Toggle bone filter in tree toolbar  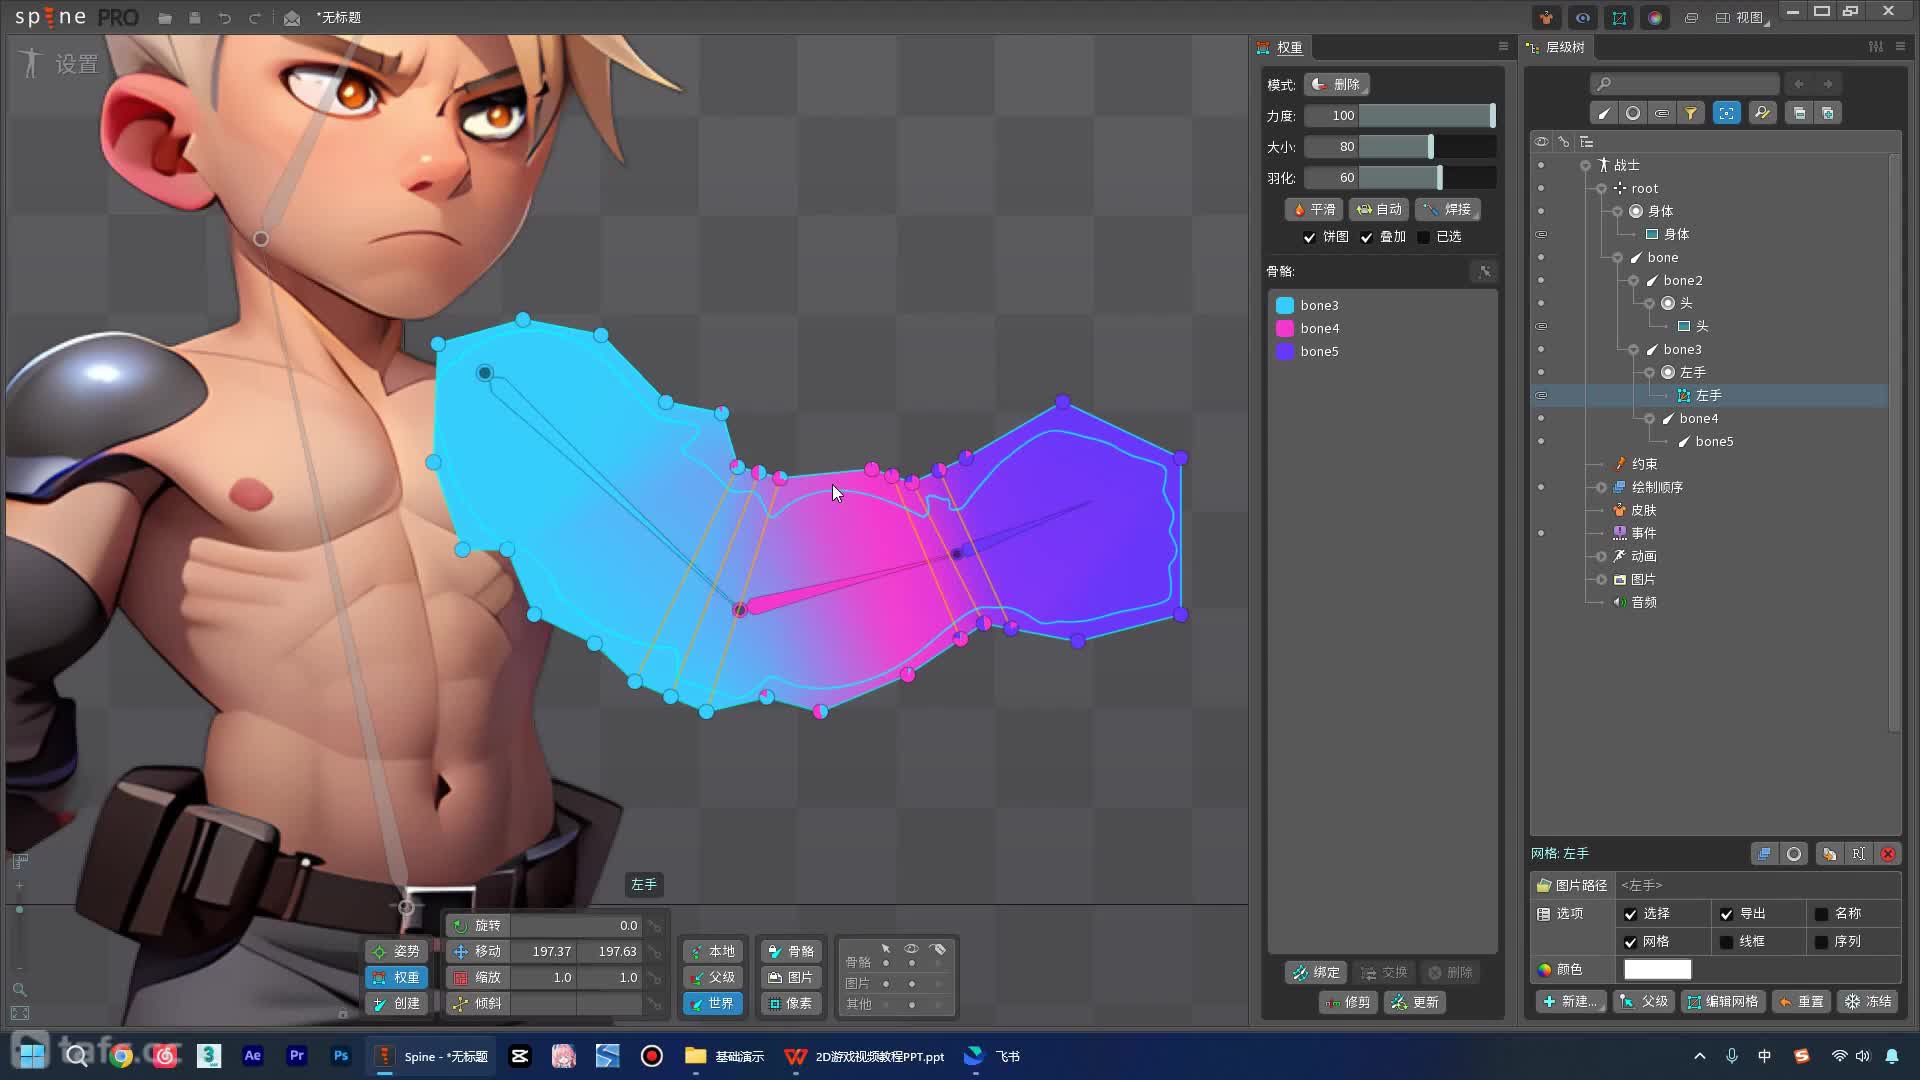click(x=1603, y=113)
